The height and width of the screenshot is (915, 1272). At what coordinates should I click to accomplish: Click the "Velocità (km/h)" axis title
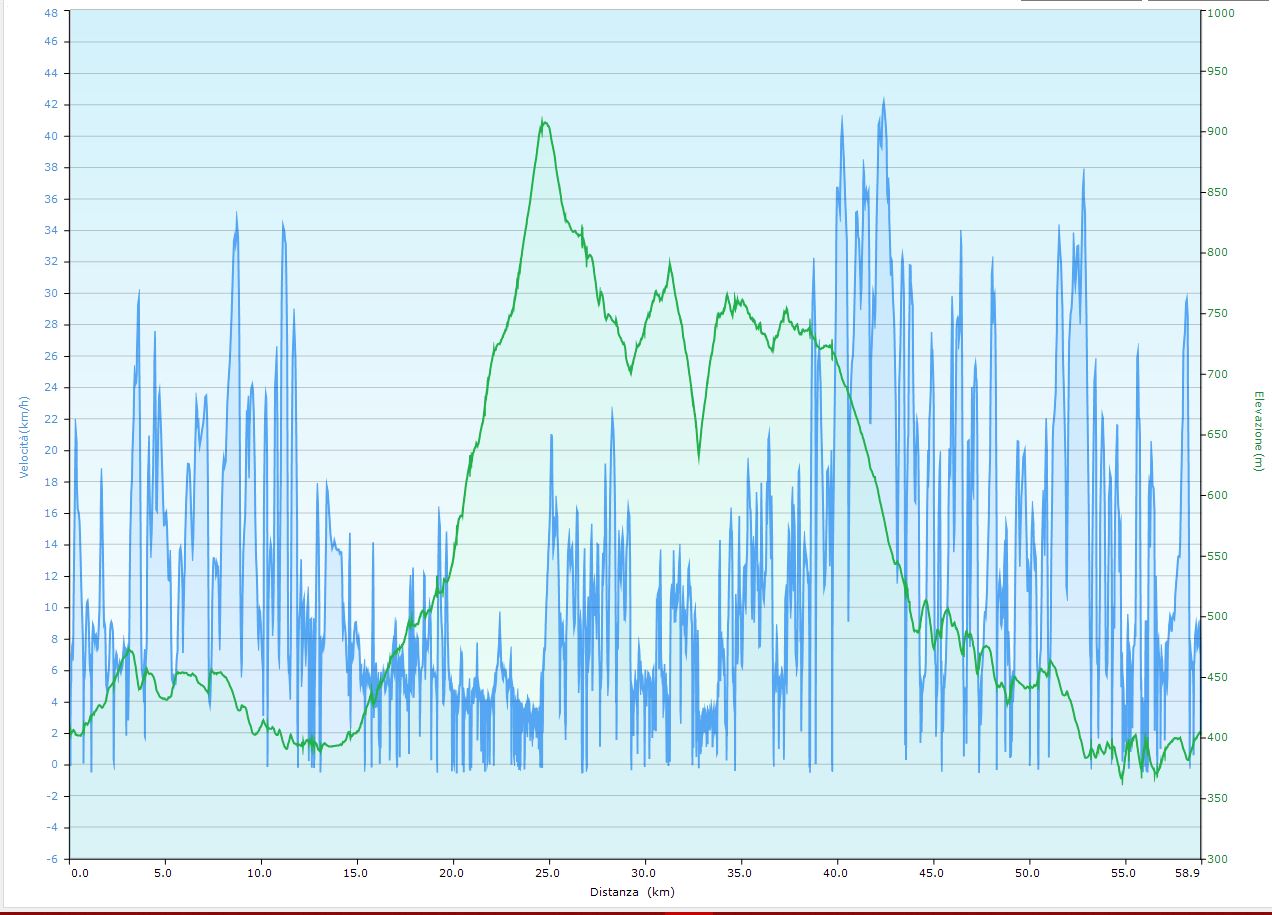(25, 436)
